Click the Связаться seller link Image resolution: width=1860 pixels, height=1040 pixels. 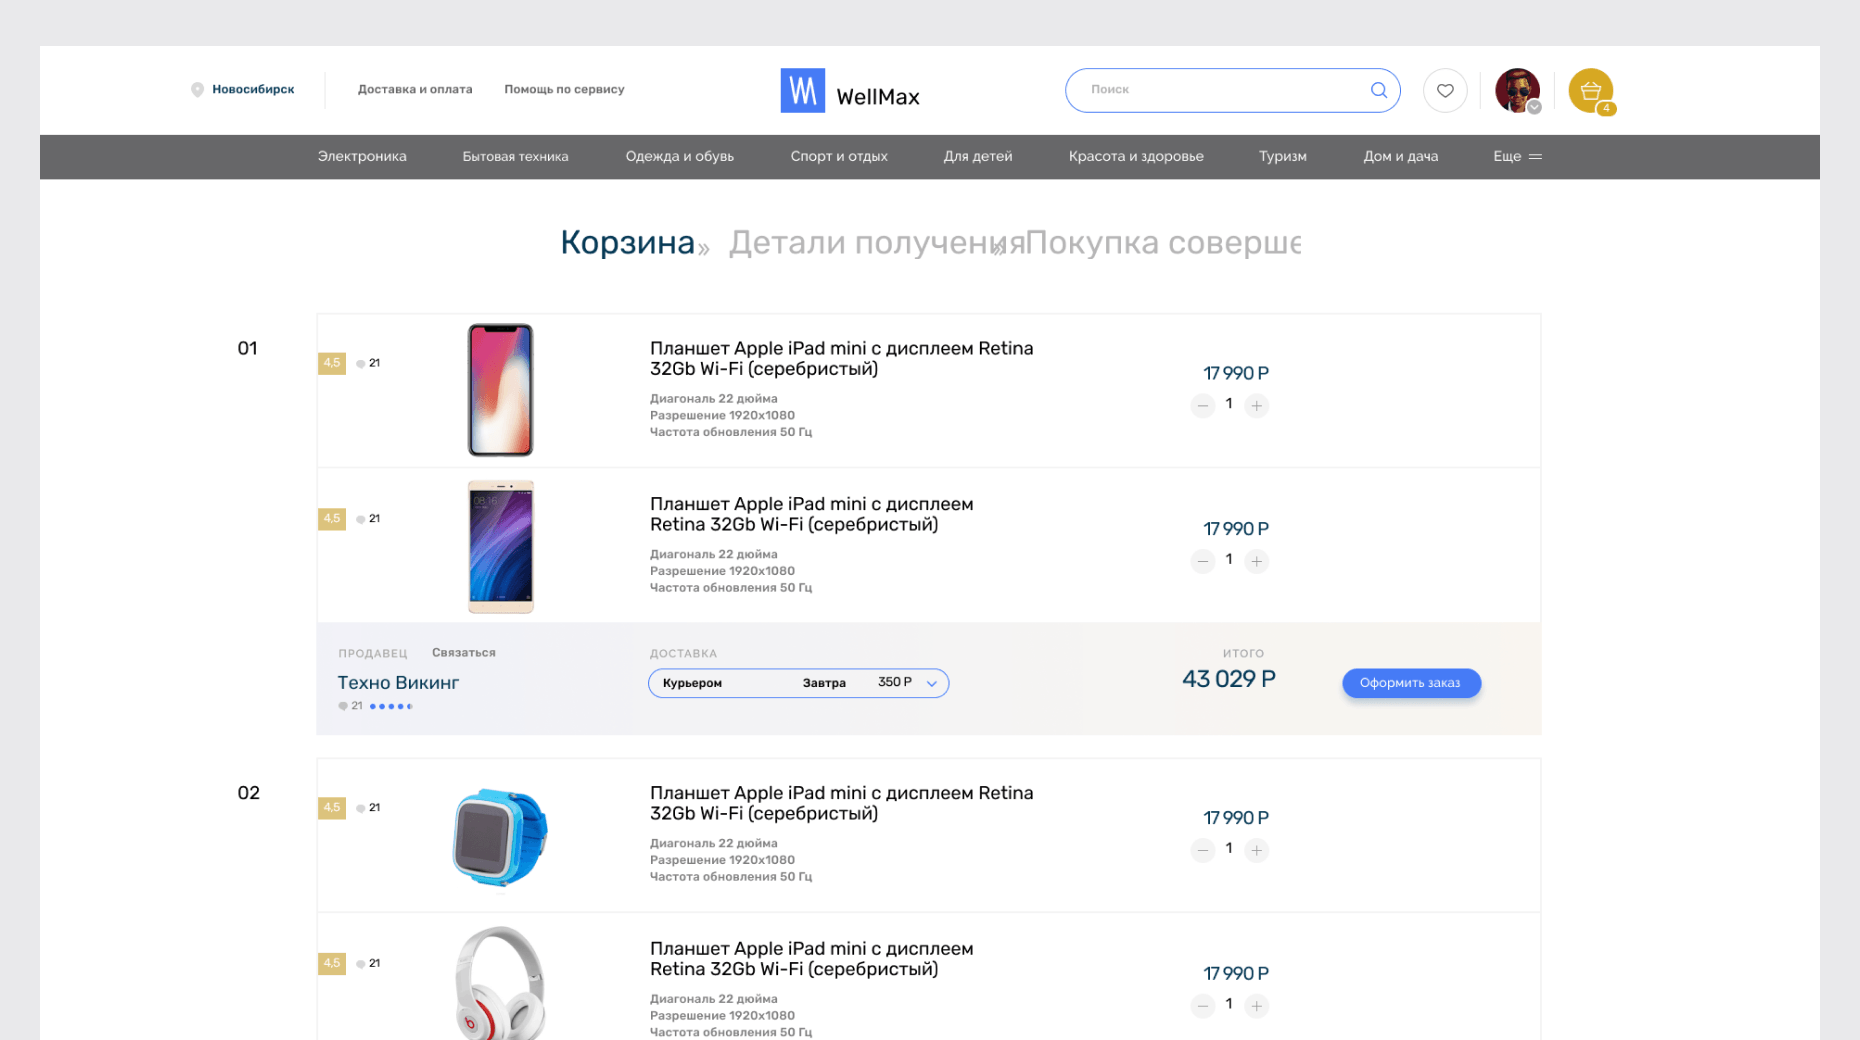(x=464, y=653)
